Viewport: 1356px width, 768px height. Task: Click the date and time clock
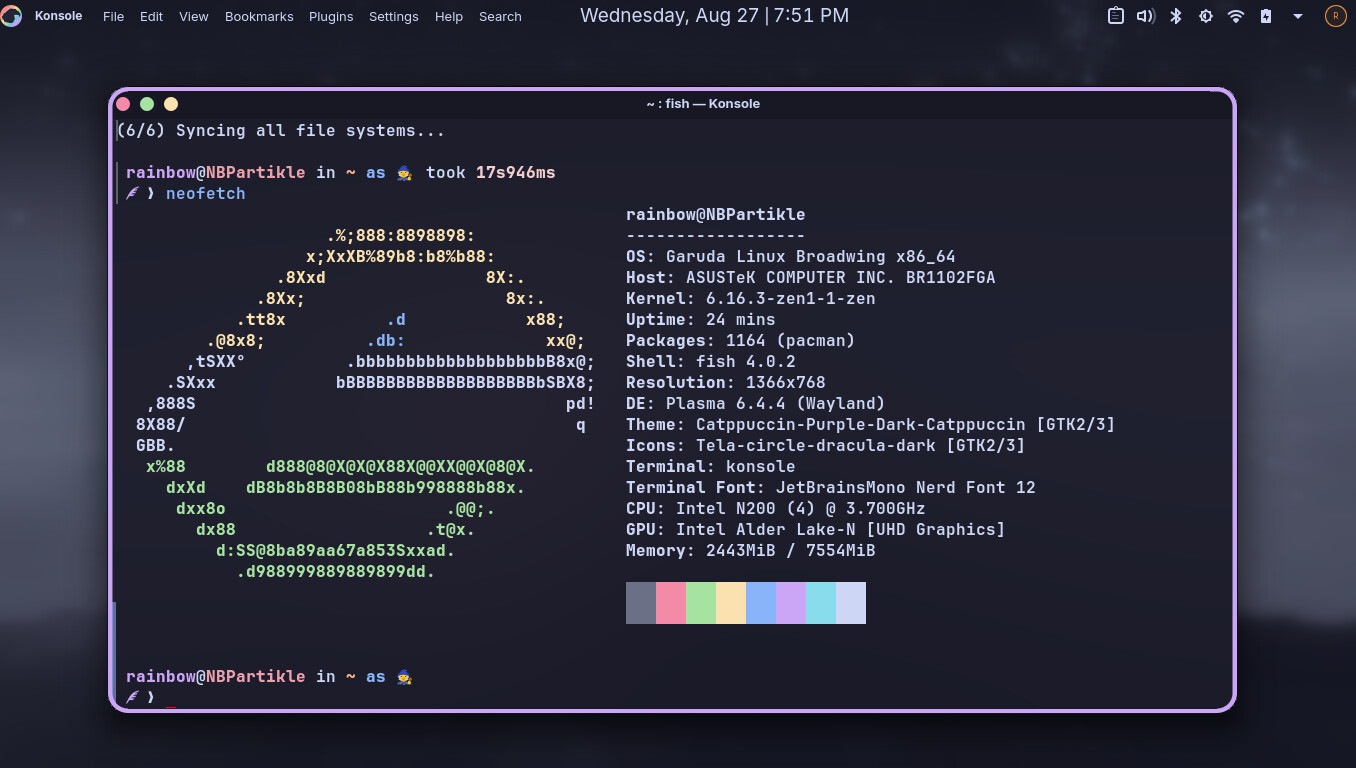[x=714, y=16]
